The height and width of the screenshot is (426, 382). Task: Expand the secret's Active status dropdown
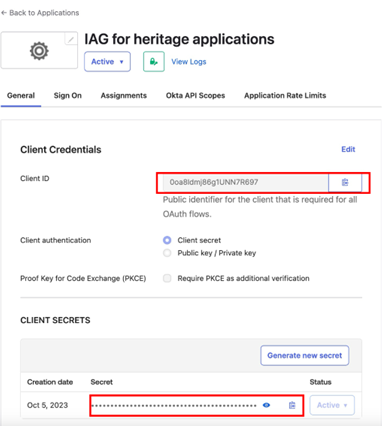(x=332, y=405)
